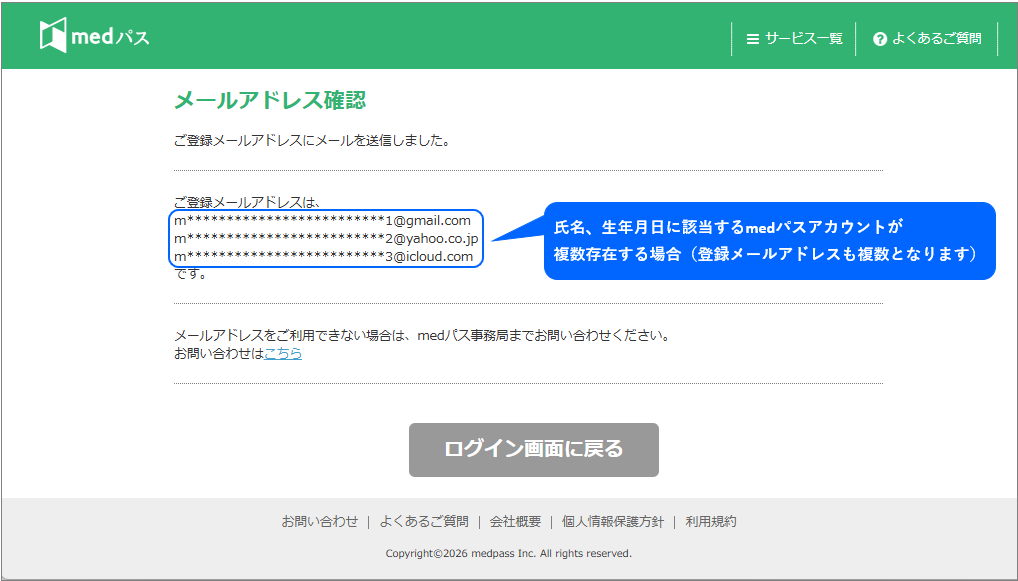Open よくあるご質問 in the top header
This screenshot has width=1018, height=581.
(x=937, y=39)
